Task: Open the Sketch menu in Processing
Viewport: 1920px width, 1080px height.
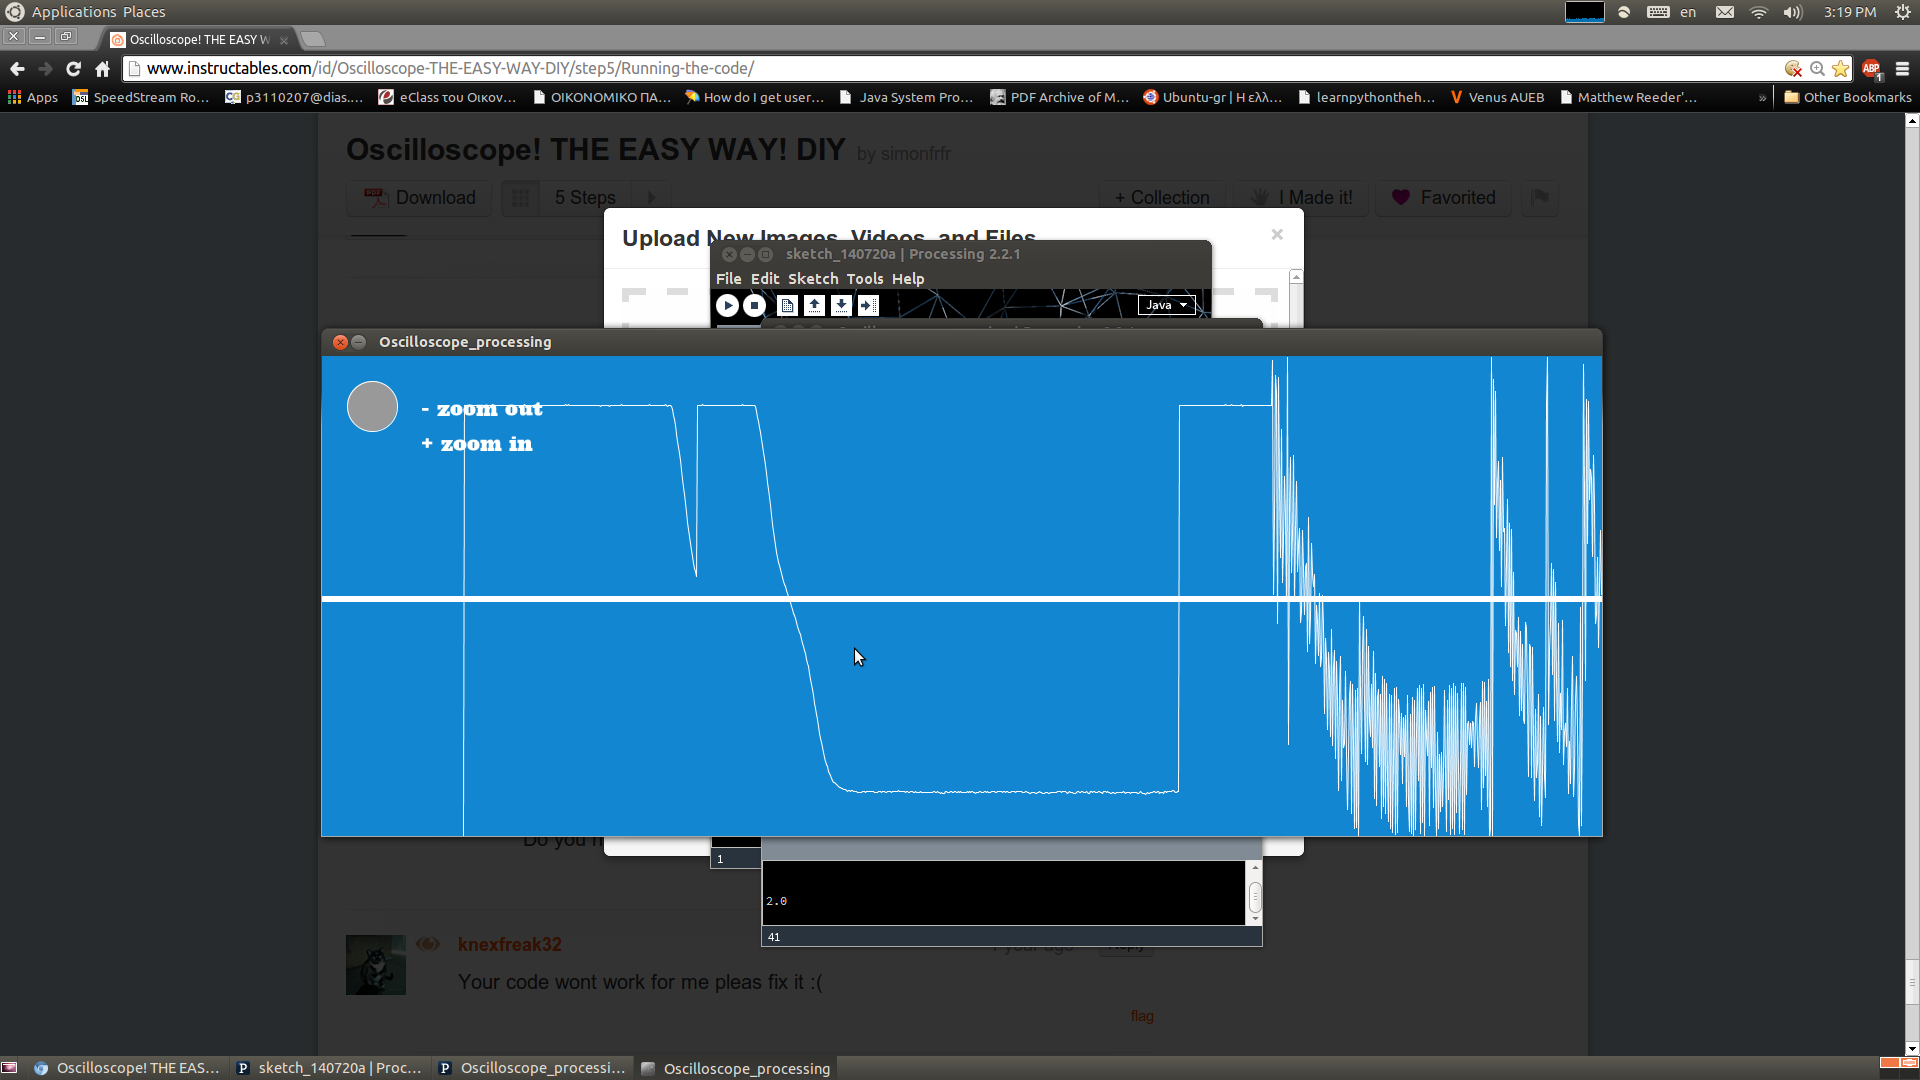Action: point(812,279)
